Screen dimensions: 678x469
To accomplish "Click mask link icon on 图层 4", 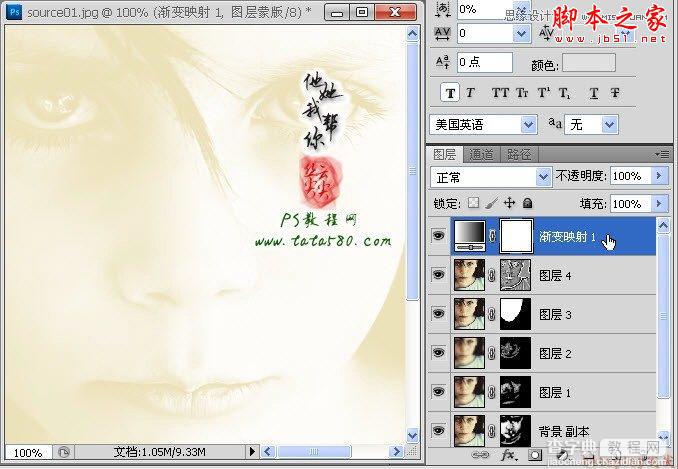I will point(492,275).
